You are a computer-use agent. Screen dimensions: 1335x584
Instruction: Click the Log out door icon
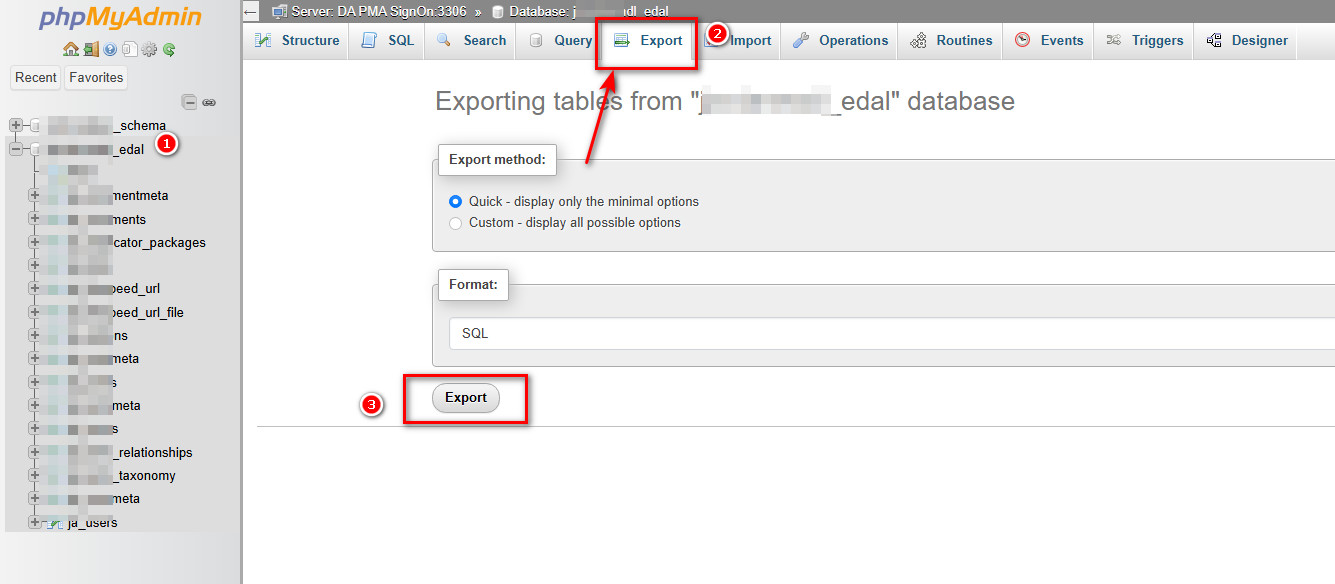90,49
